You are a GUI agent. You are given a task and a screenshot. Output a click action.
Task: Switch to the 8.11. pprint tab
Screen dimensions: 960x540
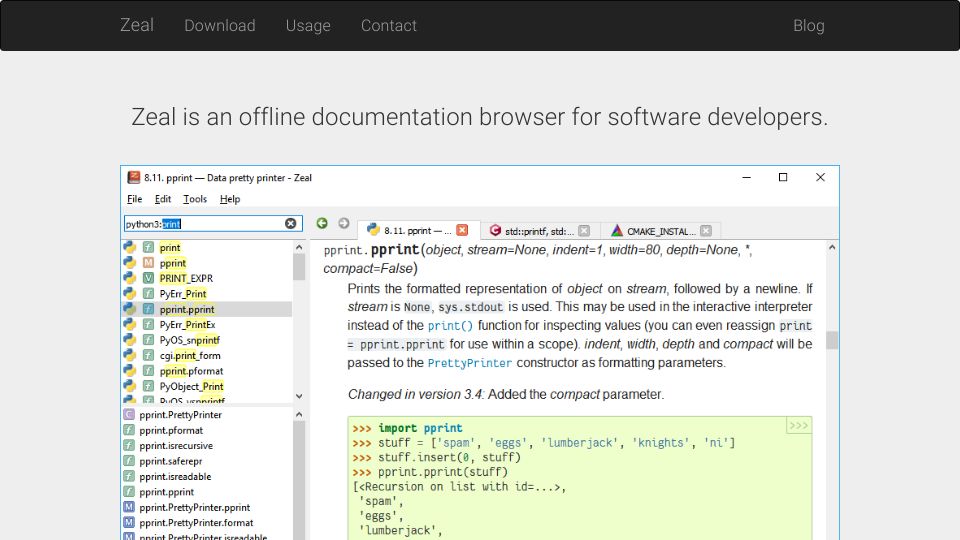click(418, 231)
